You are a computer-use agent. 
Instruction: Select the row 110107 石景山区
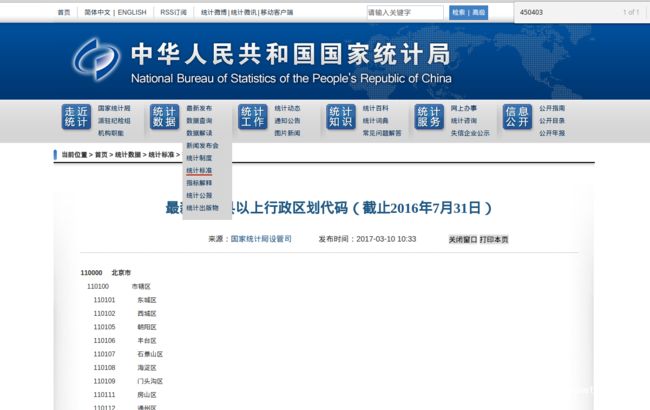click(x=129, y=354)
